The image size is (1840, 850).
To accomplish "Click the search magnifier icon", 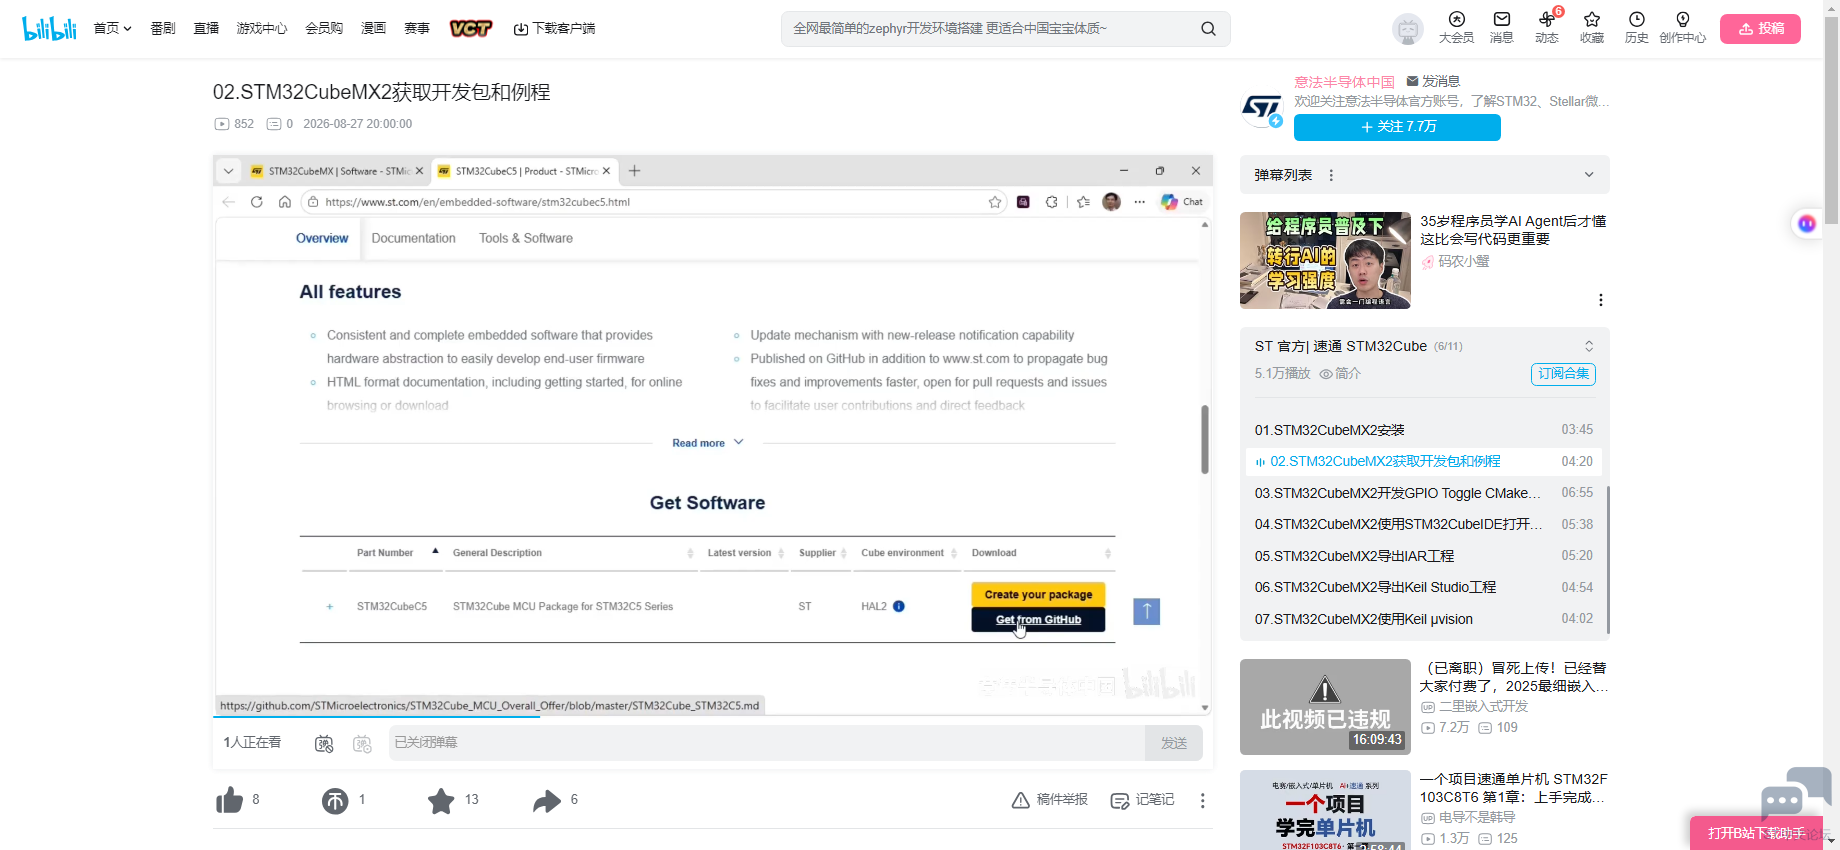I will [1208, 29].
